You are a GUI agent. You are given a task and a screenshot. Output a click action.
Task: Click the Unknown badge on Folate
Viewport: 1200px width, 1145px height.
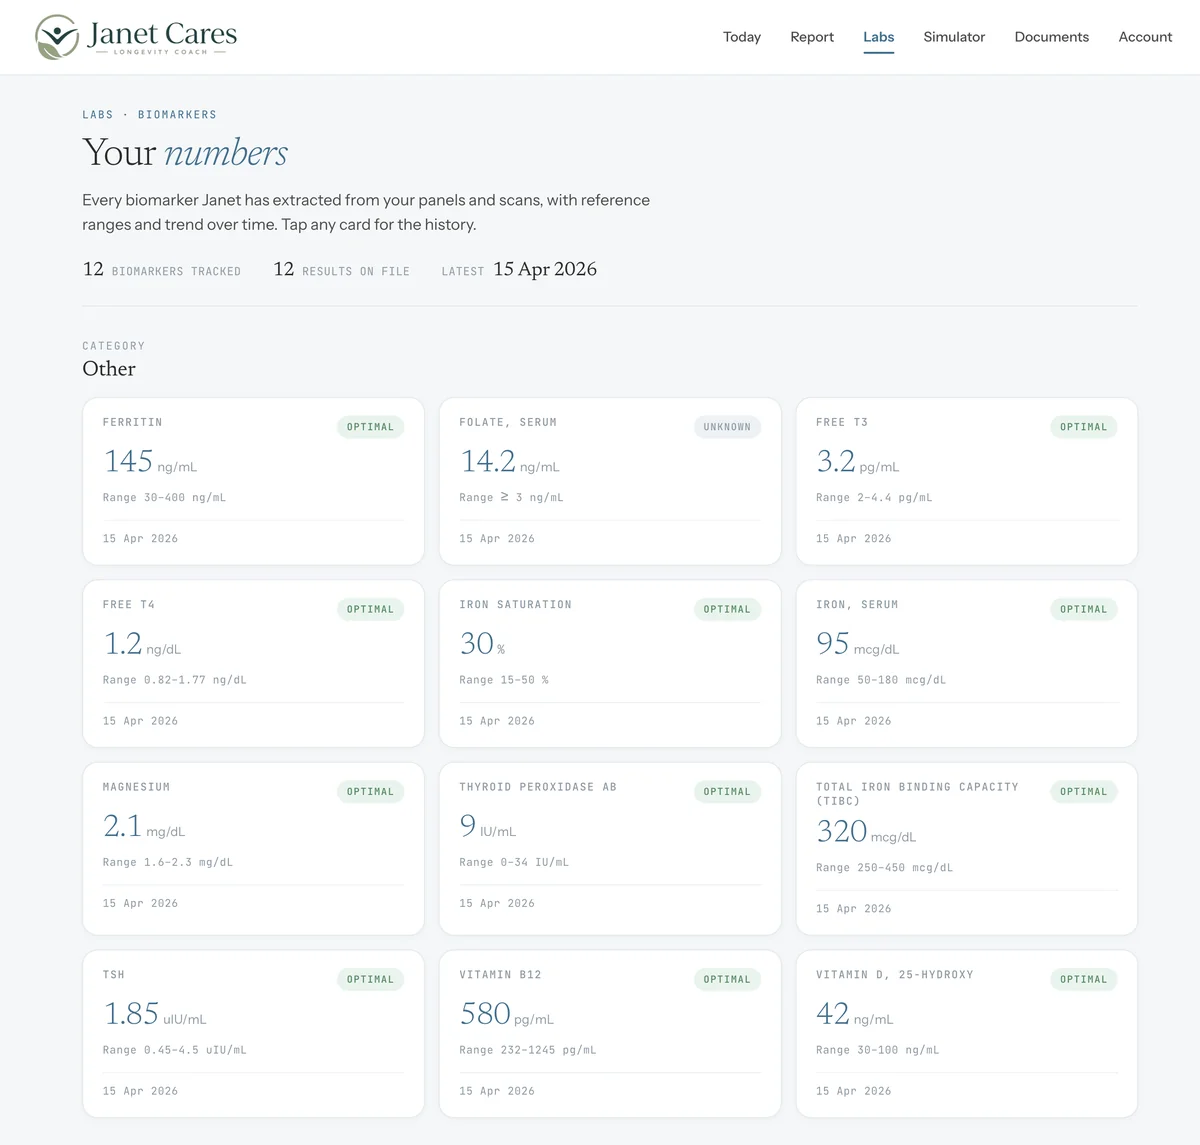click(727, 427)
